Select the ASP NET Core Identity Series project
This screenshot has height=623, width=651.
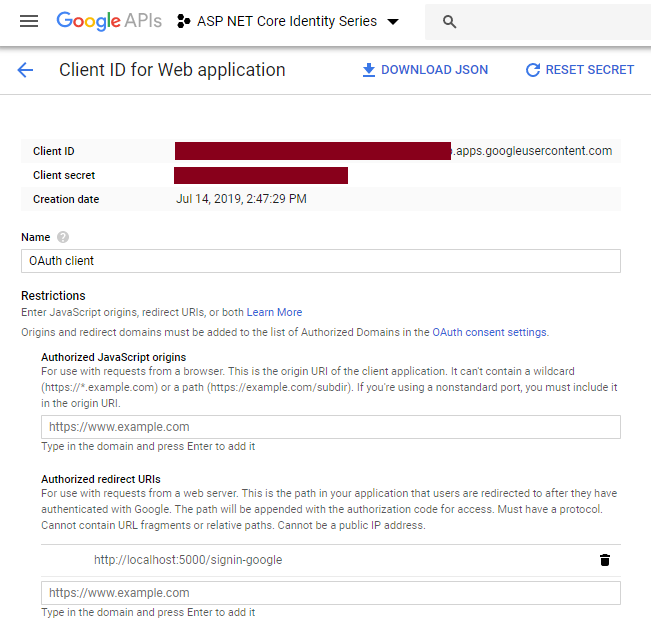tap(287, 21)
